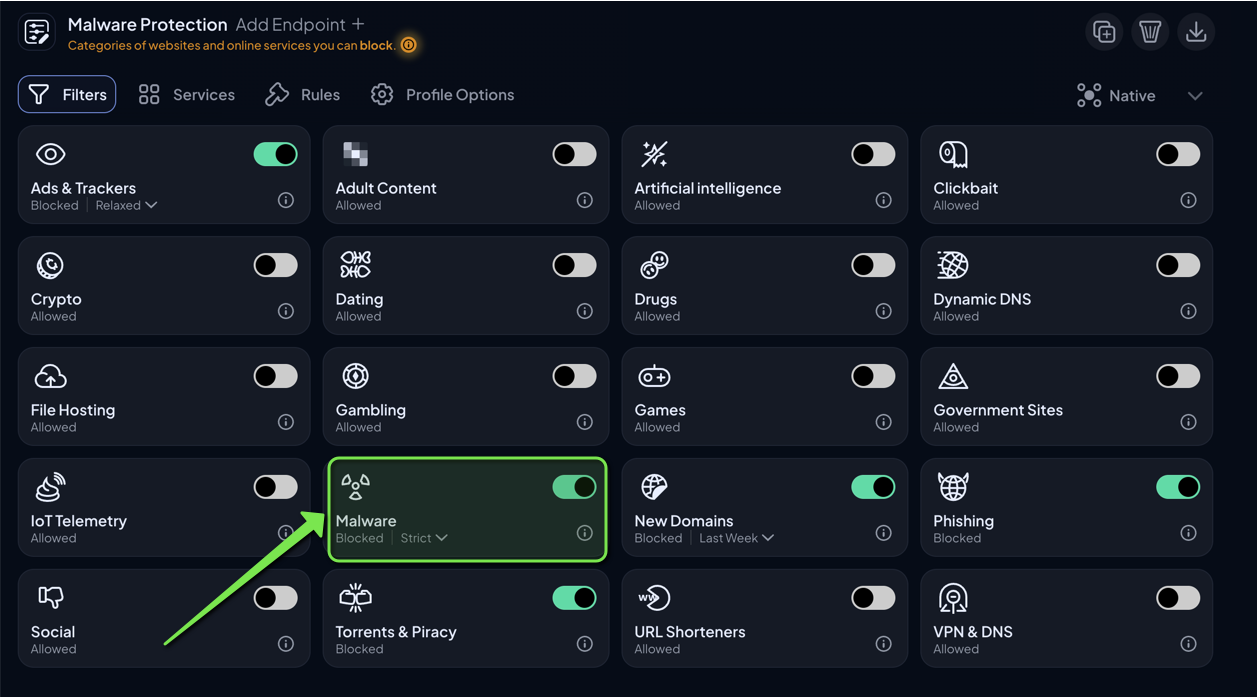
Task: Click the orange info icon after 'block'
Action: (408, 45)
